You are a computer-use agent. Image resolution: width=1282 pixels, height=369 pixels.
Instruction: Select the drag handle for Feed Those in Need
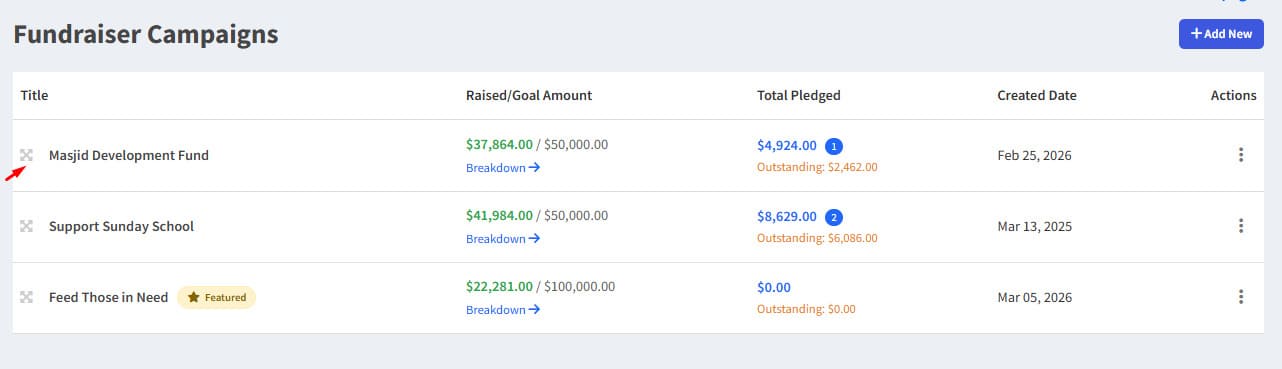tap(27, 297)
